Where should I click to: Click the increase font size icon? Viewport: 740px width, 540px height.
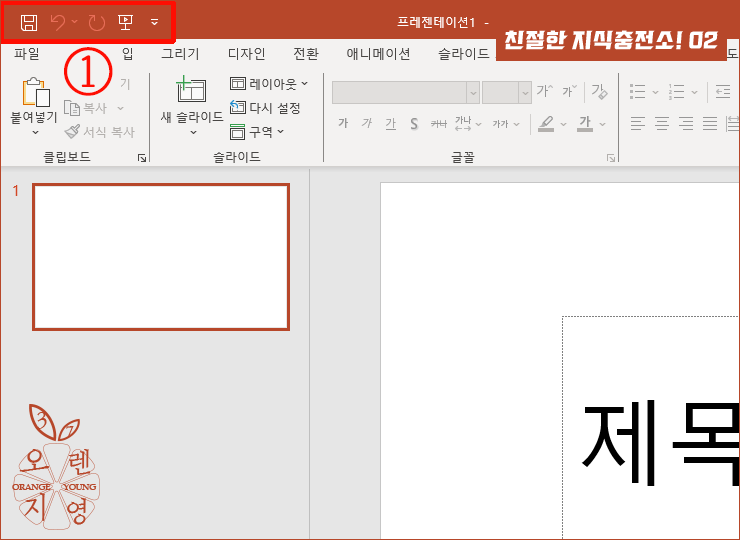[x=545, y=91]
